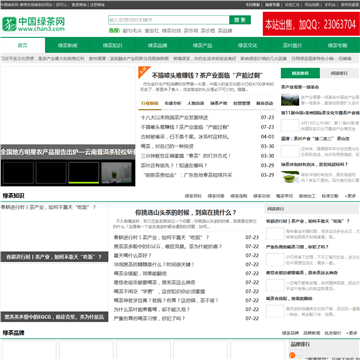Screen dimensions: 360x360
Task: Open the 绿茶产品 navigation menu item
Action: tap(202, 45)
